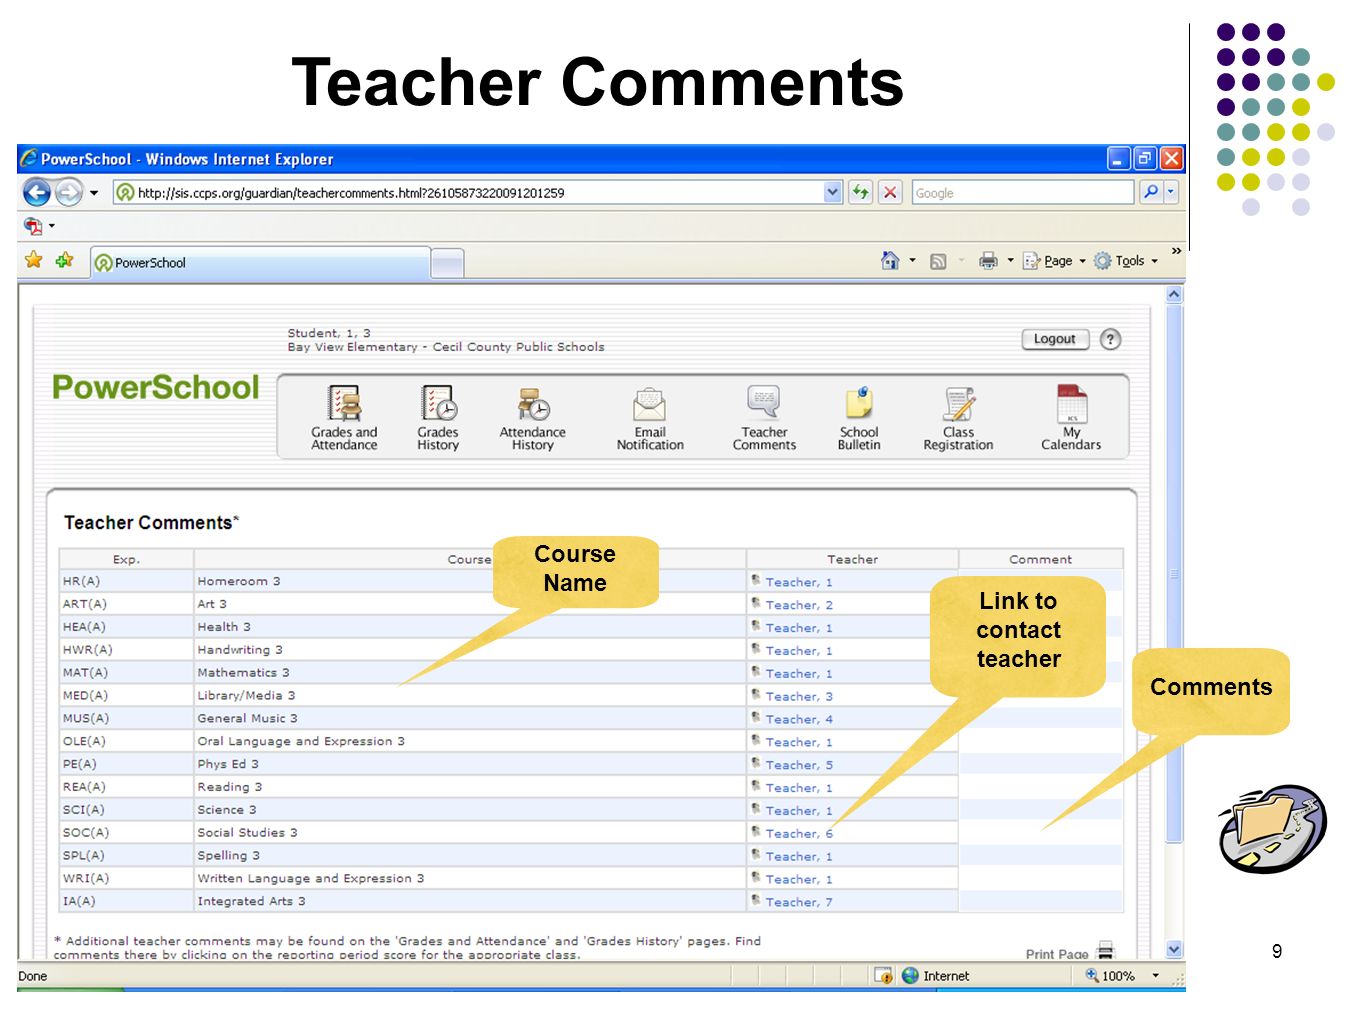Click the Google search box

(x=1022, y=192)
